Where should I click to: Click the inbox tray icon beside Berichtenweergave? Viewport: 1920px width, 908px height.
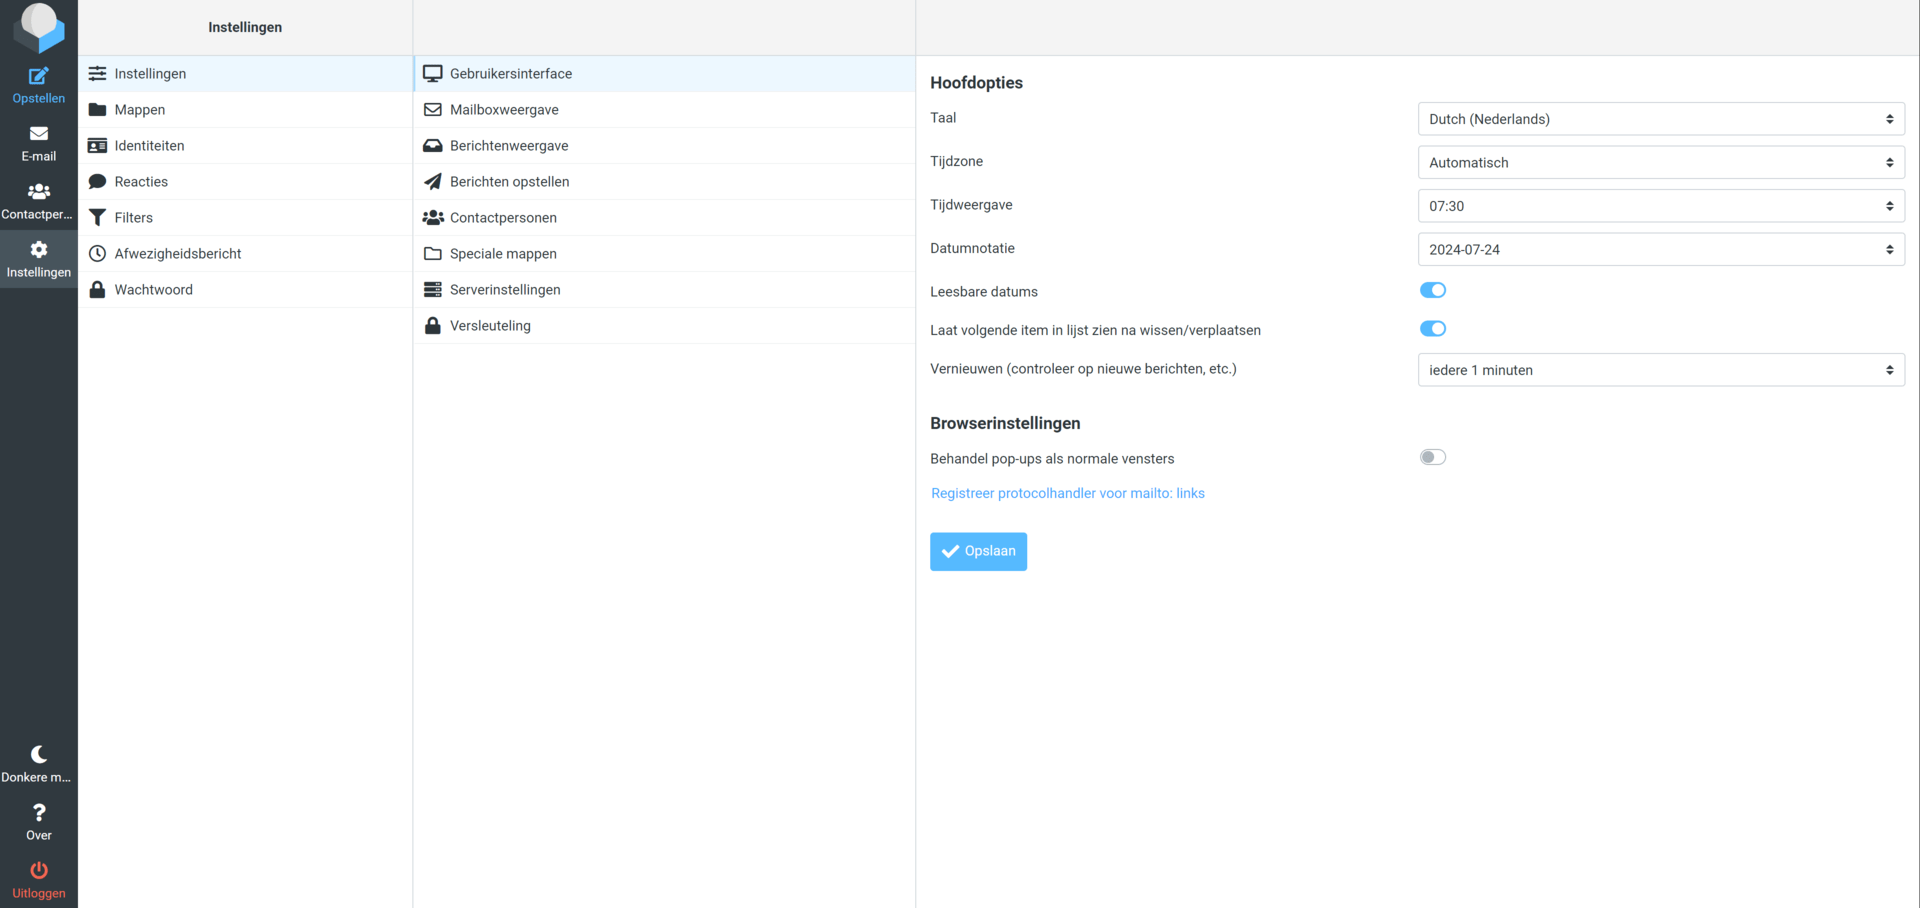(432, 145)
